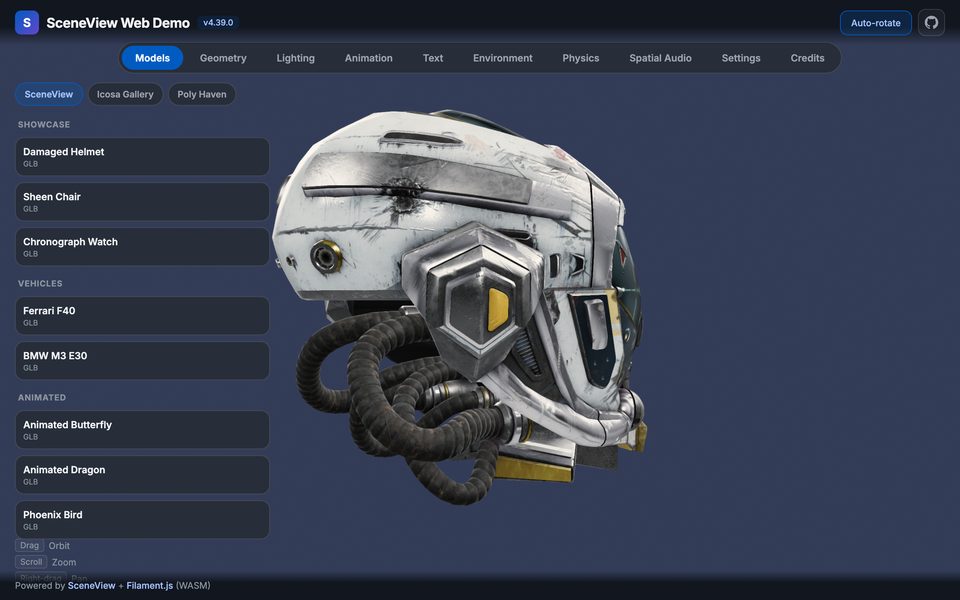Click the v4.39.0 version badge
Image resolution: width=960 pixels, height=600 pixels.
(x=218, y=23)
